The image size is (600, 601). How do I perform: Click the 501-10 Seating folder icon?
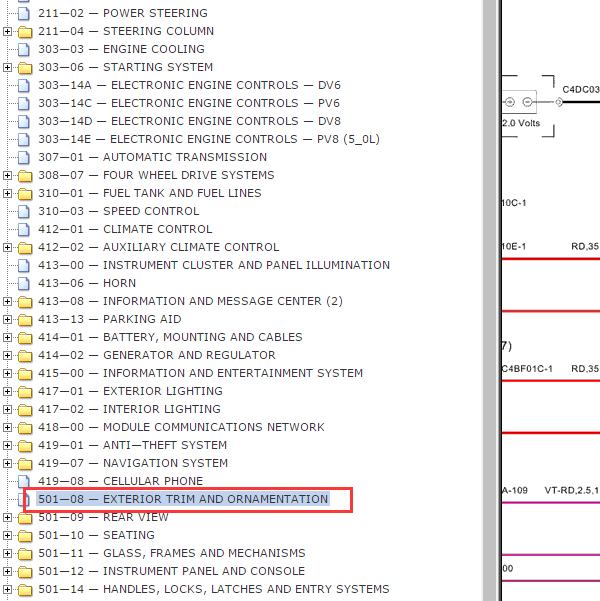point(25,536)
